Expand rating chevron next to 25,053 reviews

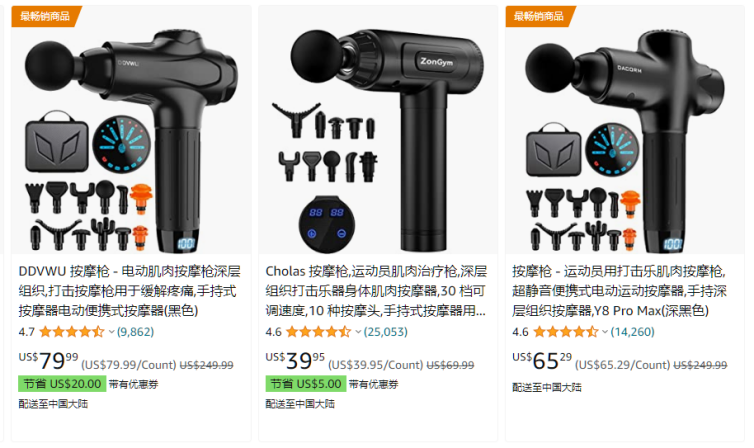click(x=358, y=332)
